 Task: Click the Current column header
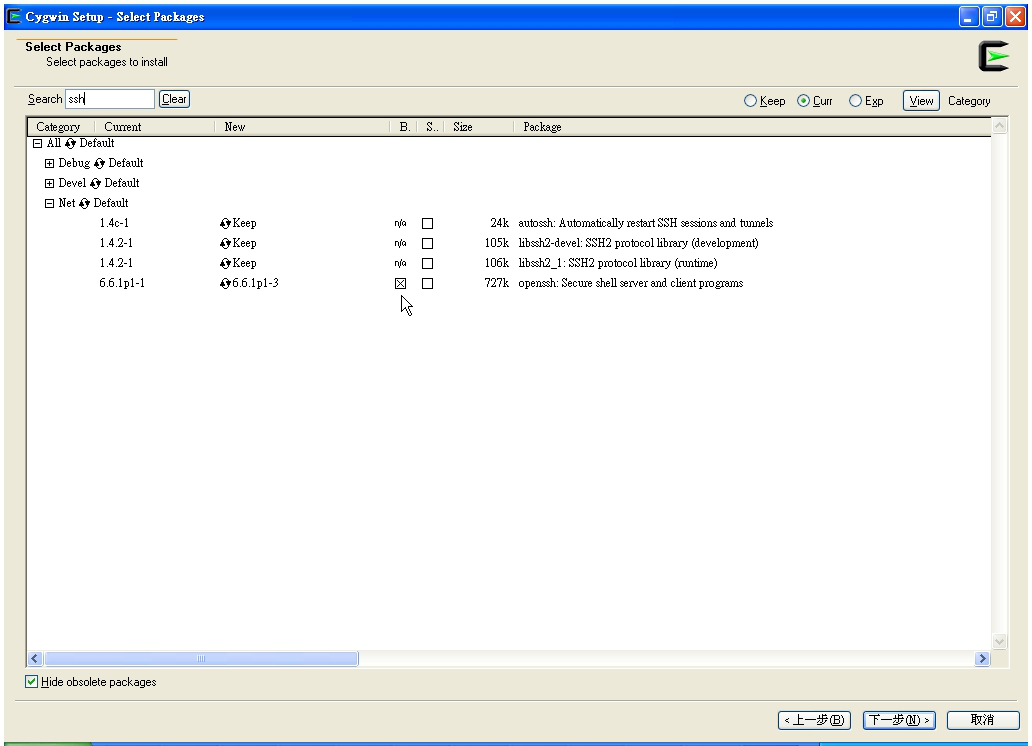[x=155, y=127]
